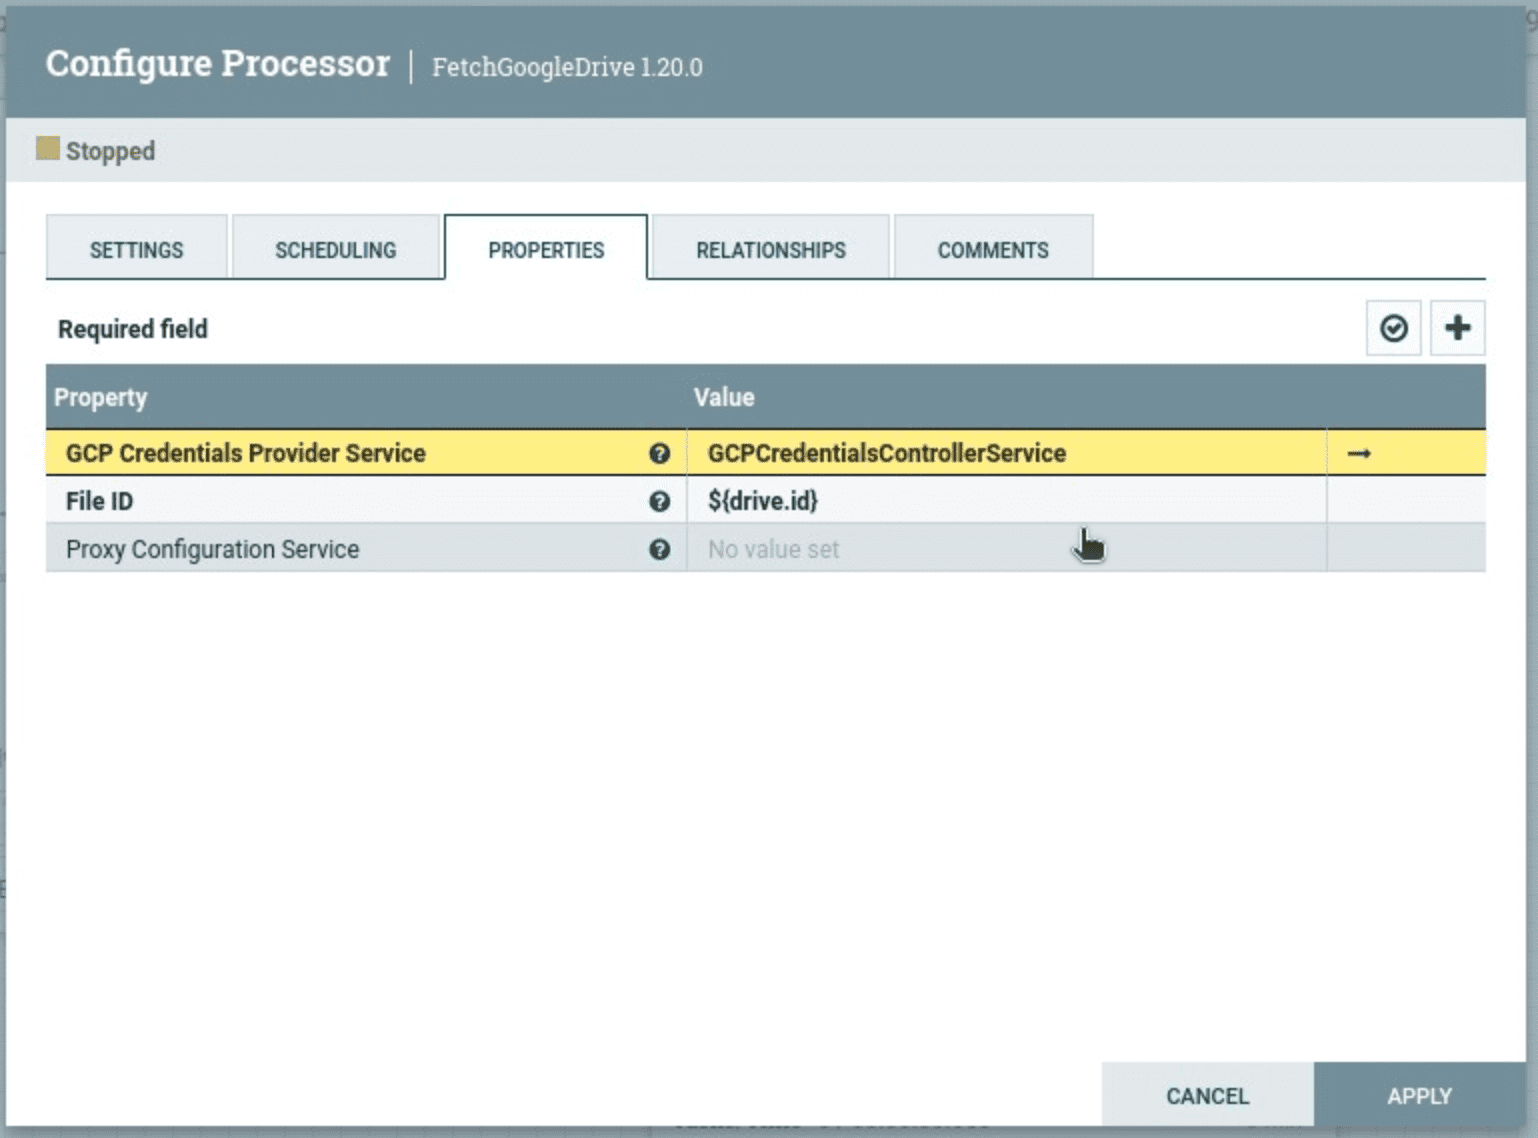Set value for Proxy Configuration Service

coord(1007,549)
